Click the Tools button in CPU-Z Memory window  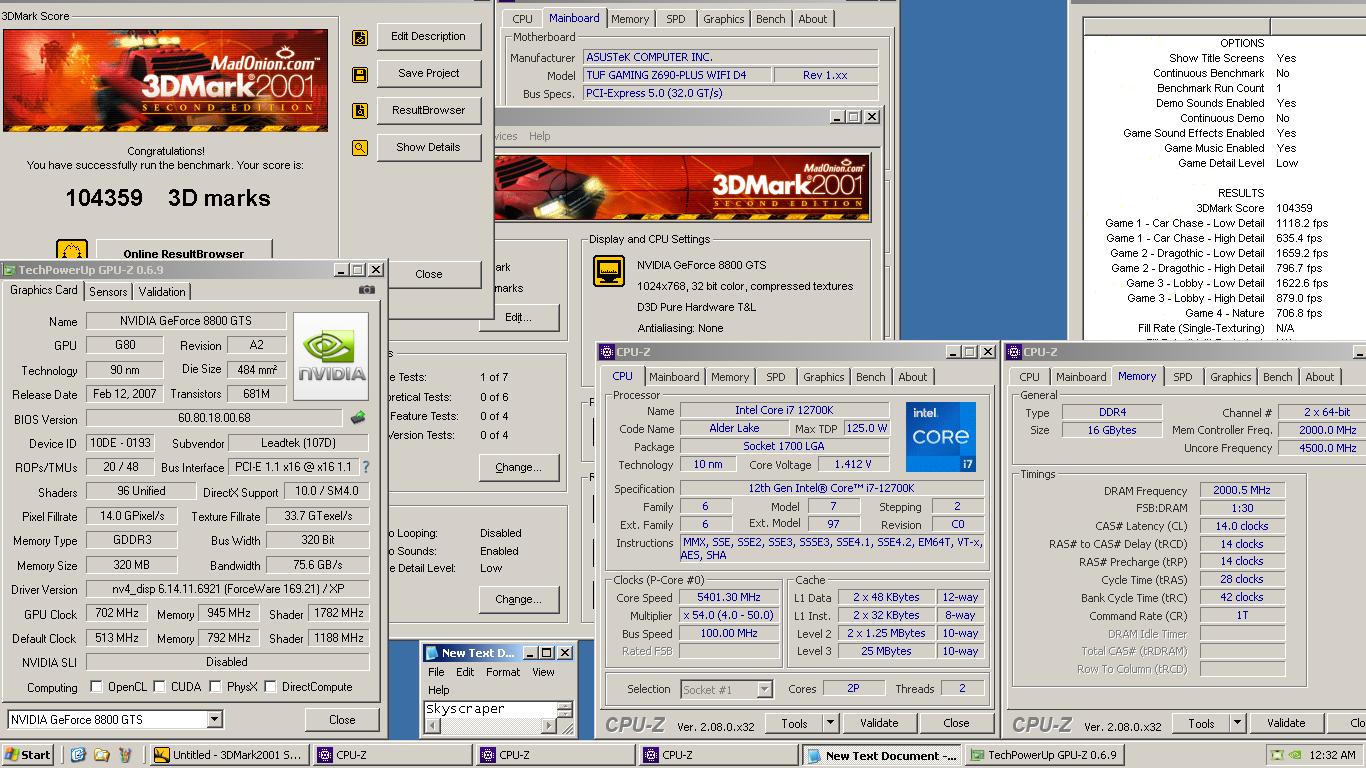click(1201, 723)
